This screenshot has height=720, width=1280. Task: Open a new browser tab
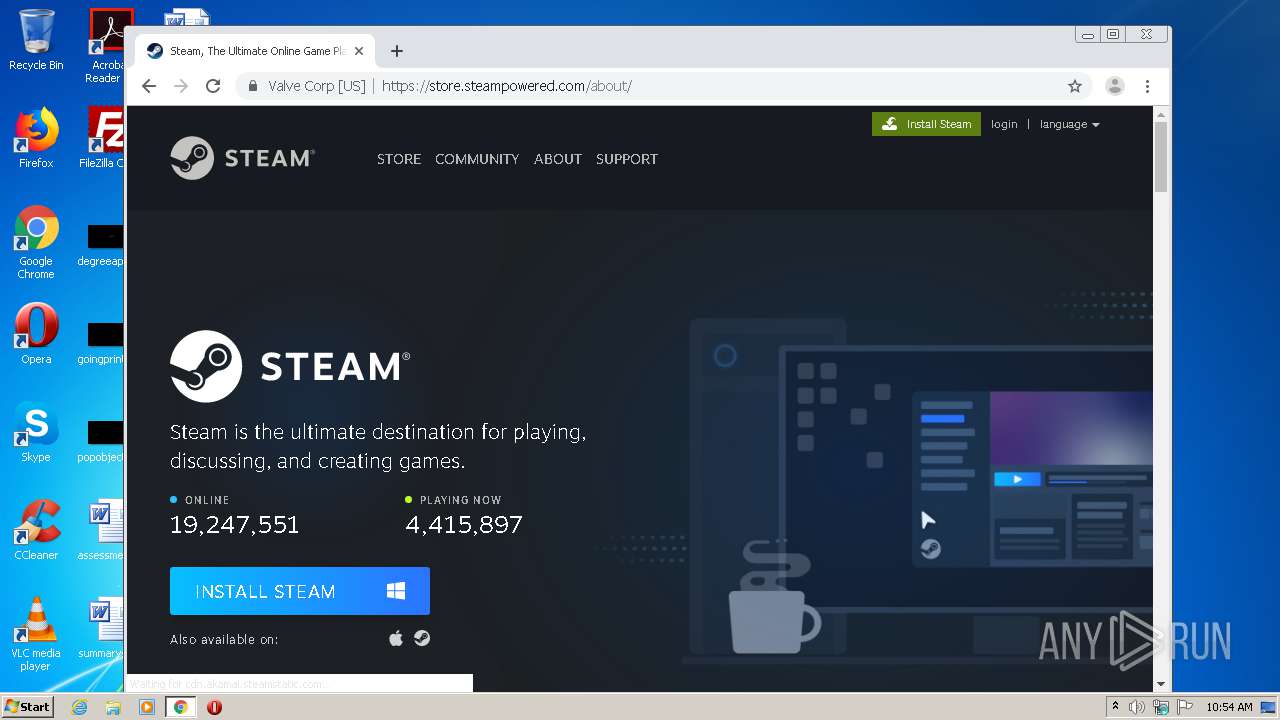pyautogui.click(x=397, y=51)
